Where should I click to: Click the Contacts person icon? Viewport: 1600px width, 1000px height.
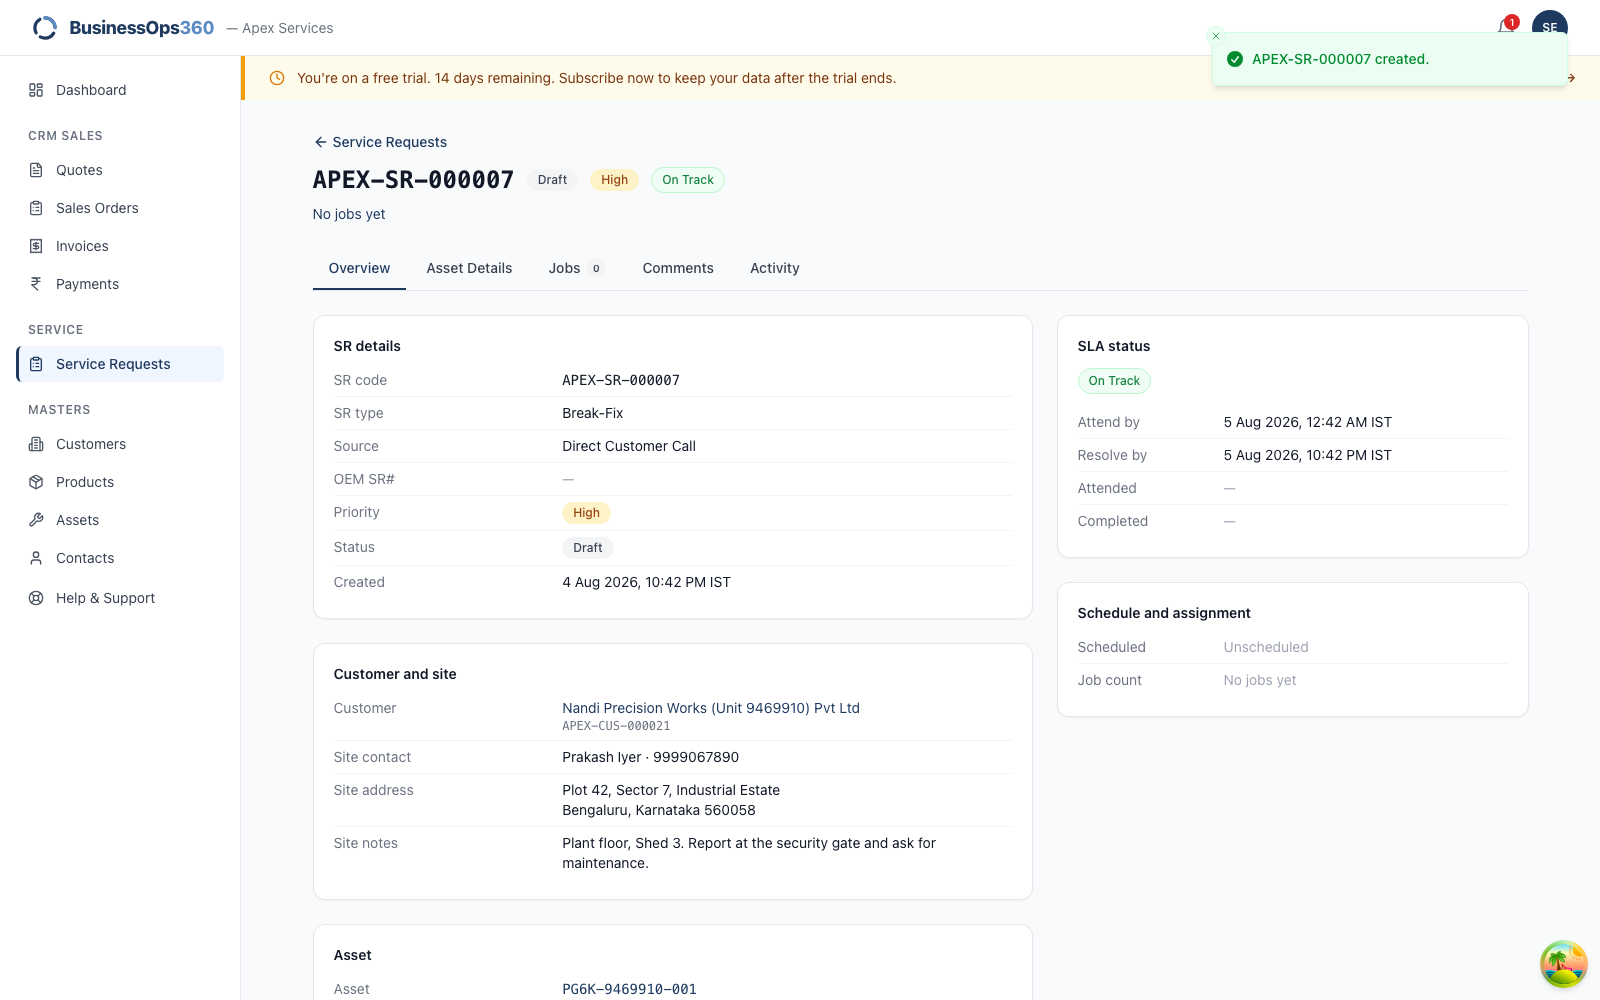pos(36,558)
